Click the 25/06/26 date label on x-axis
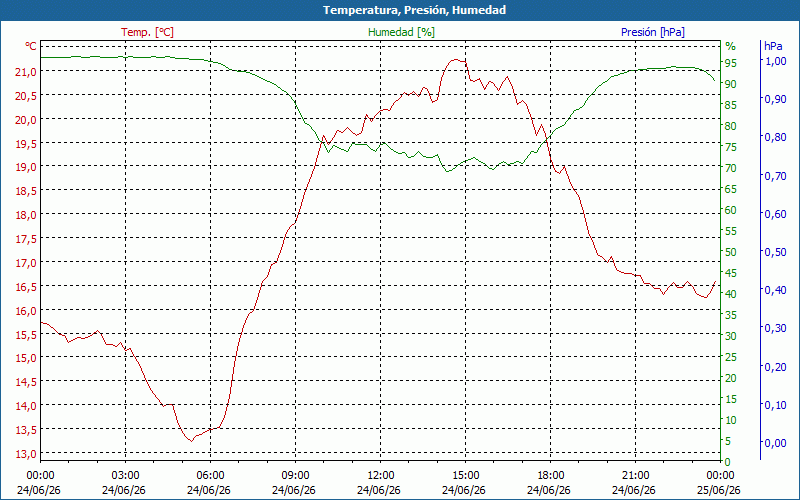The width and height of the screenshot is (800, 500). click(719, 490)
